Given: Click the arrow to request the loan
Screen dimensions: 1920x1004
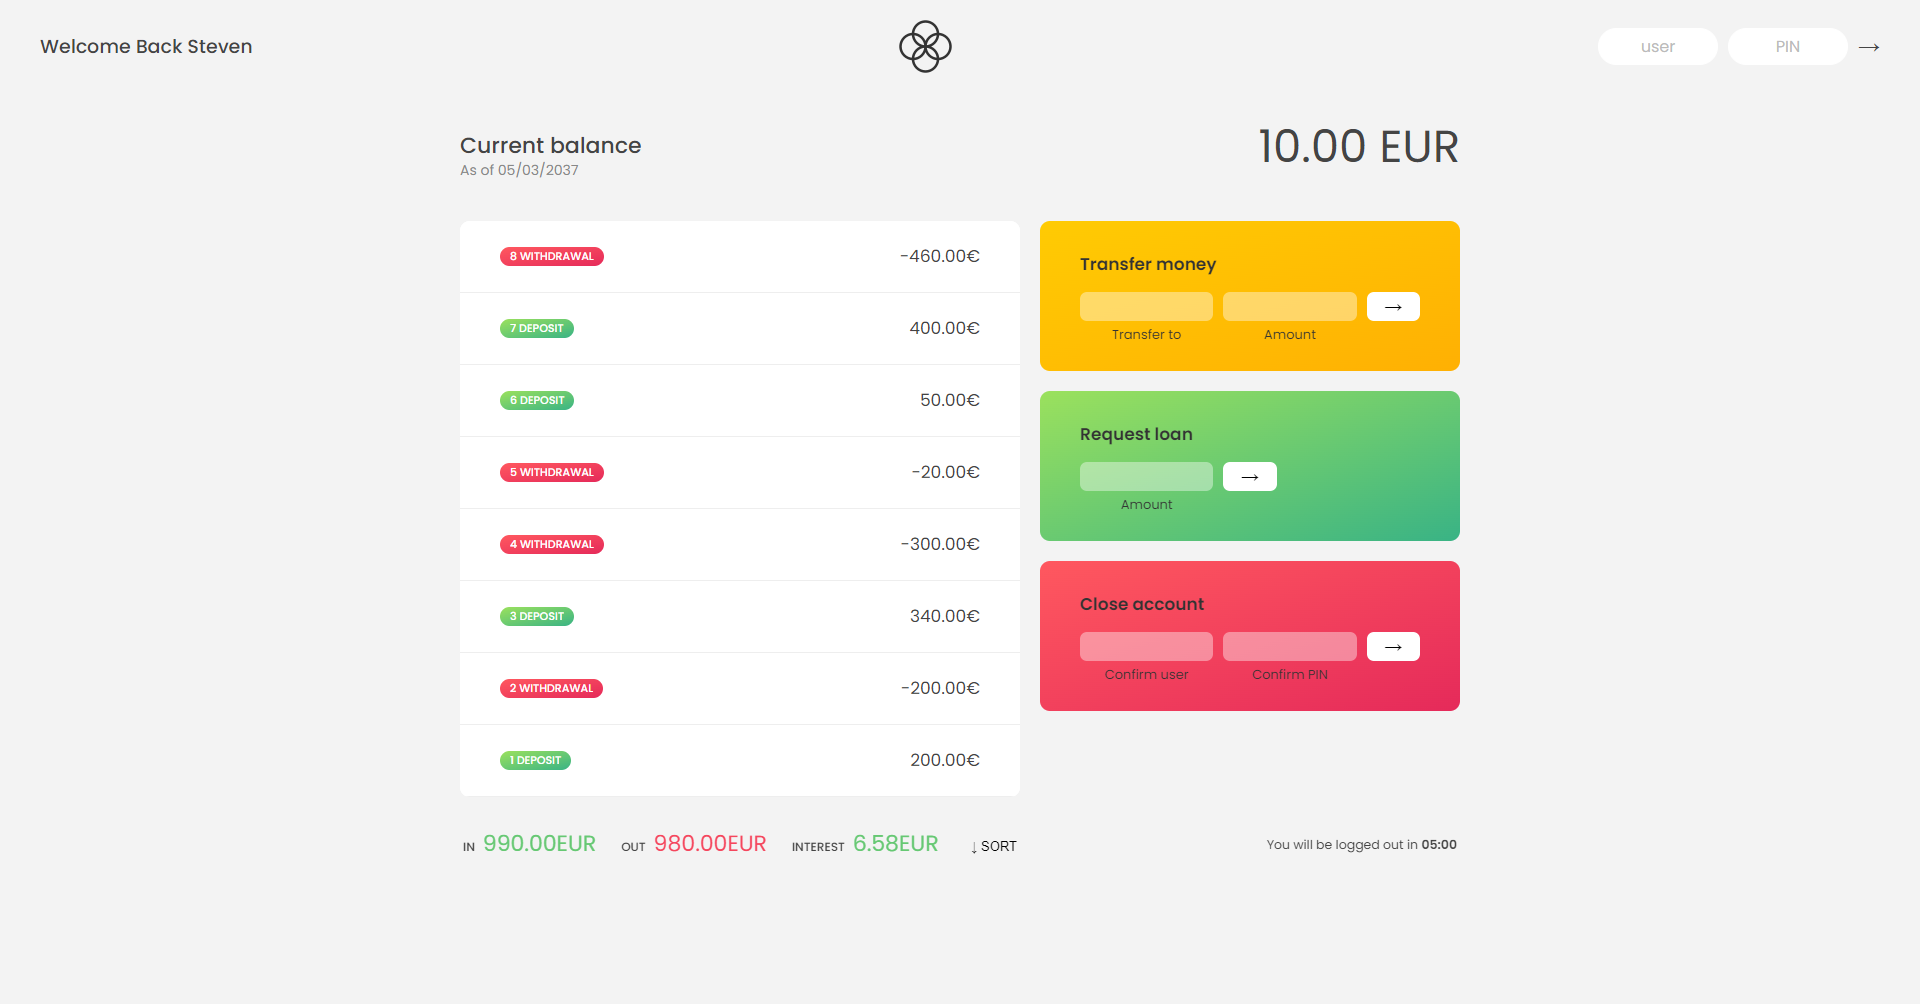Looking at the screenshot, I should pyautogui.click(x=1249, y=476).
